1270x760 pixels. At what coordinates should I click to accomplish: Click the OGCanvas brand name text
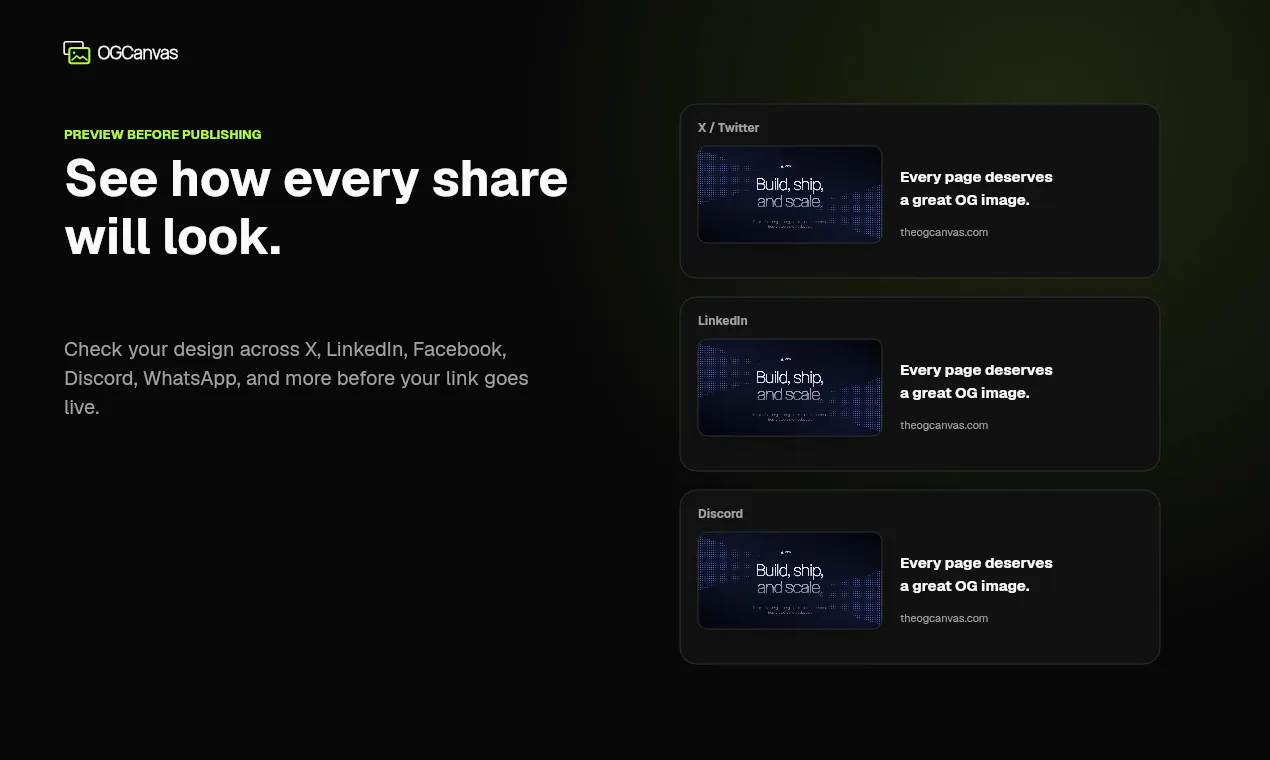pyautogui.click(x=138, y=53)
